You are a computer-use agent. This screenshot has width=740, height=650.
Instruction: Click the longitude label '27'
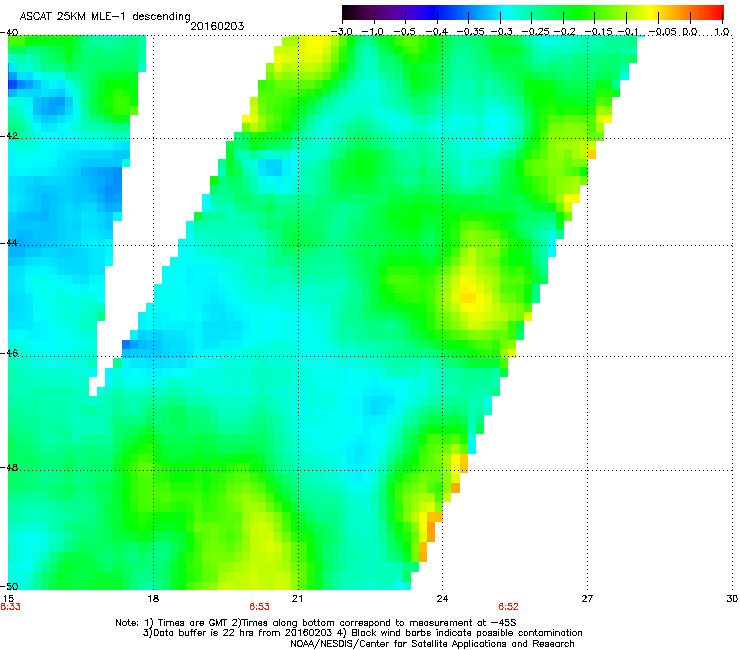587,599
